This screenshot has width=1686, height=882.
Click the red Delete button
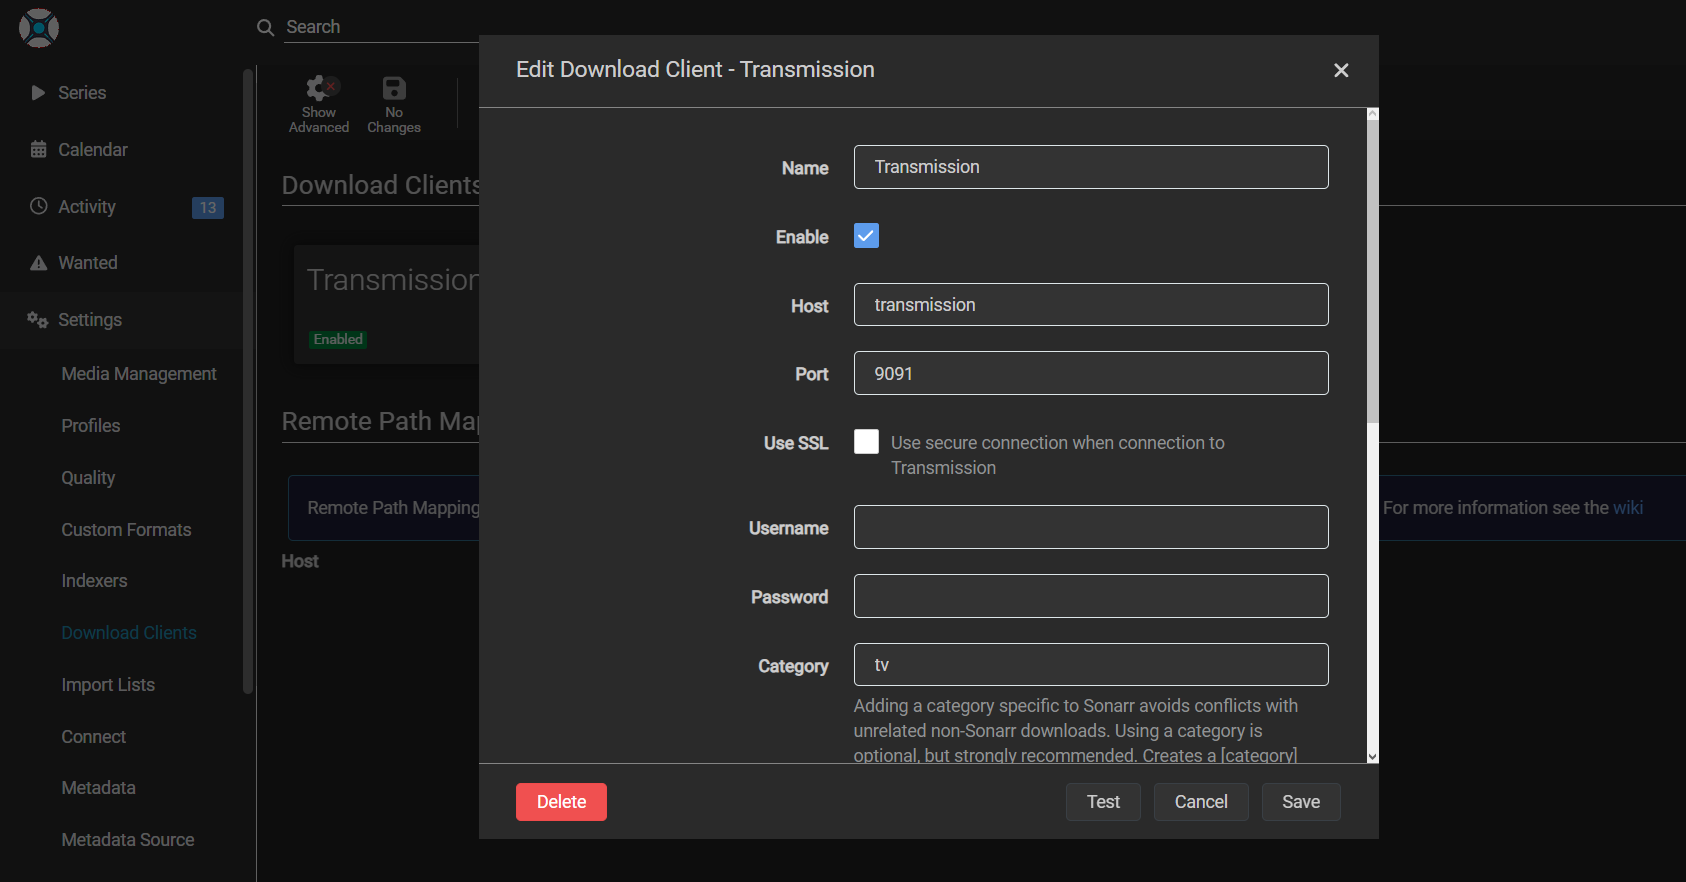pos(561,802)
